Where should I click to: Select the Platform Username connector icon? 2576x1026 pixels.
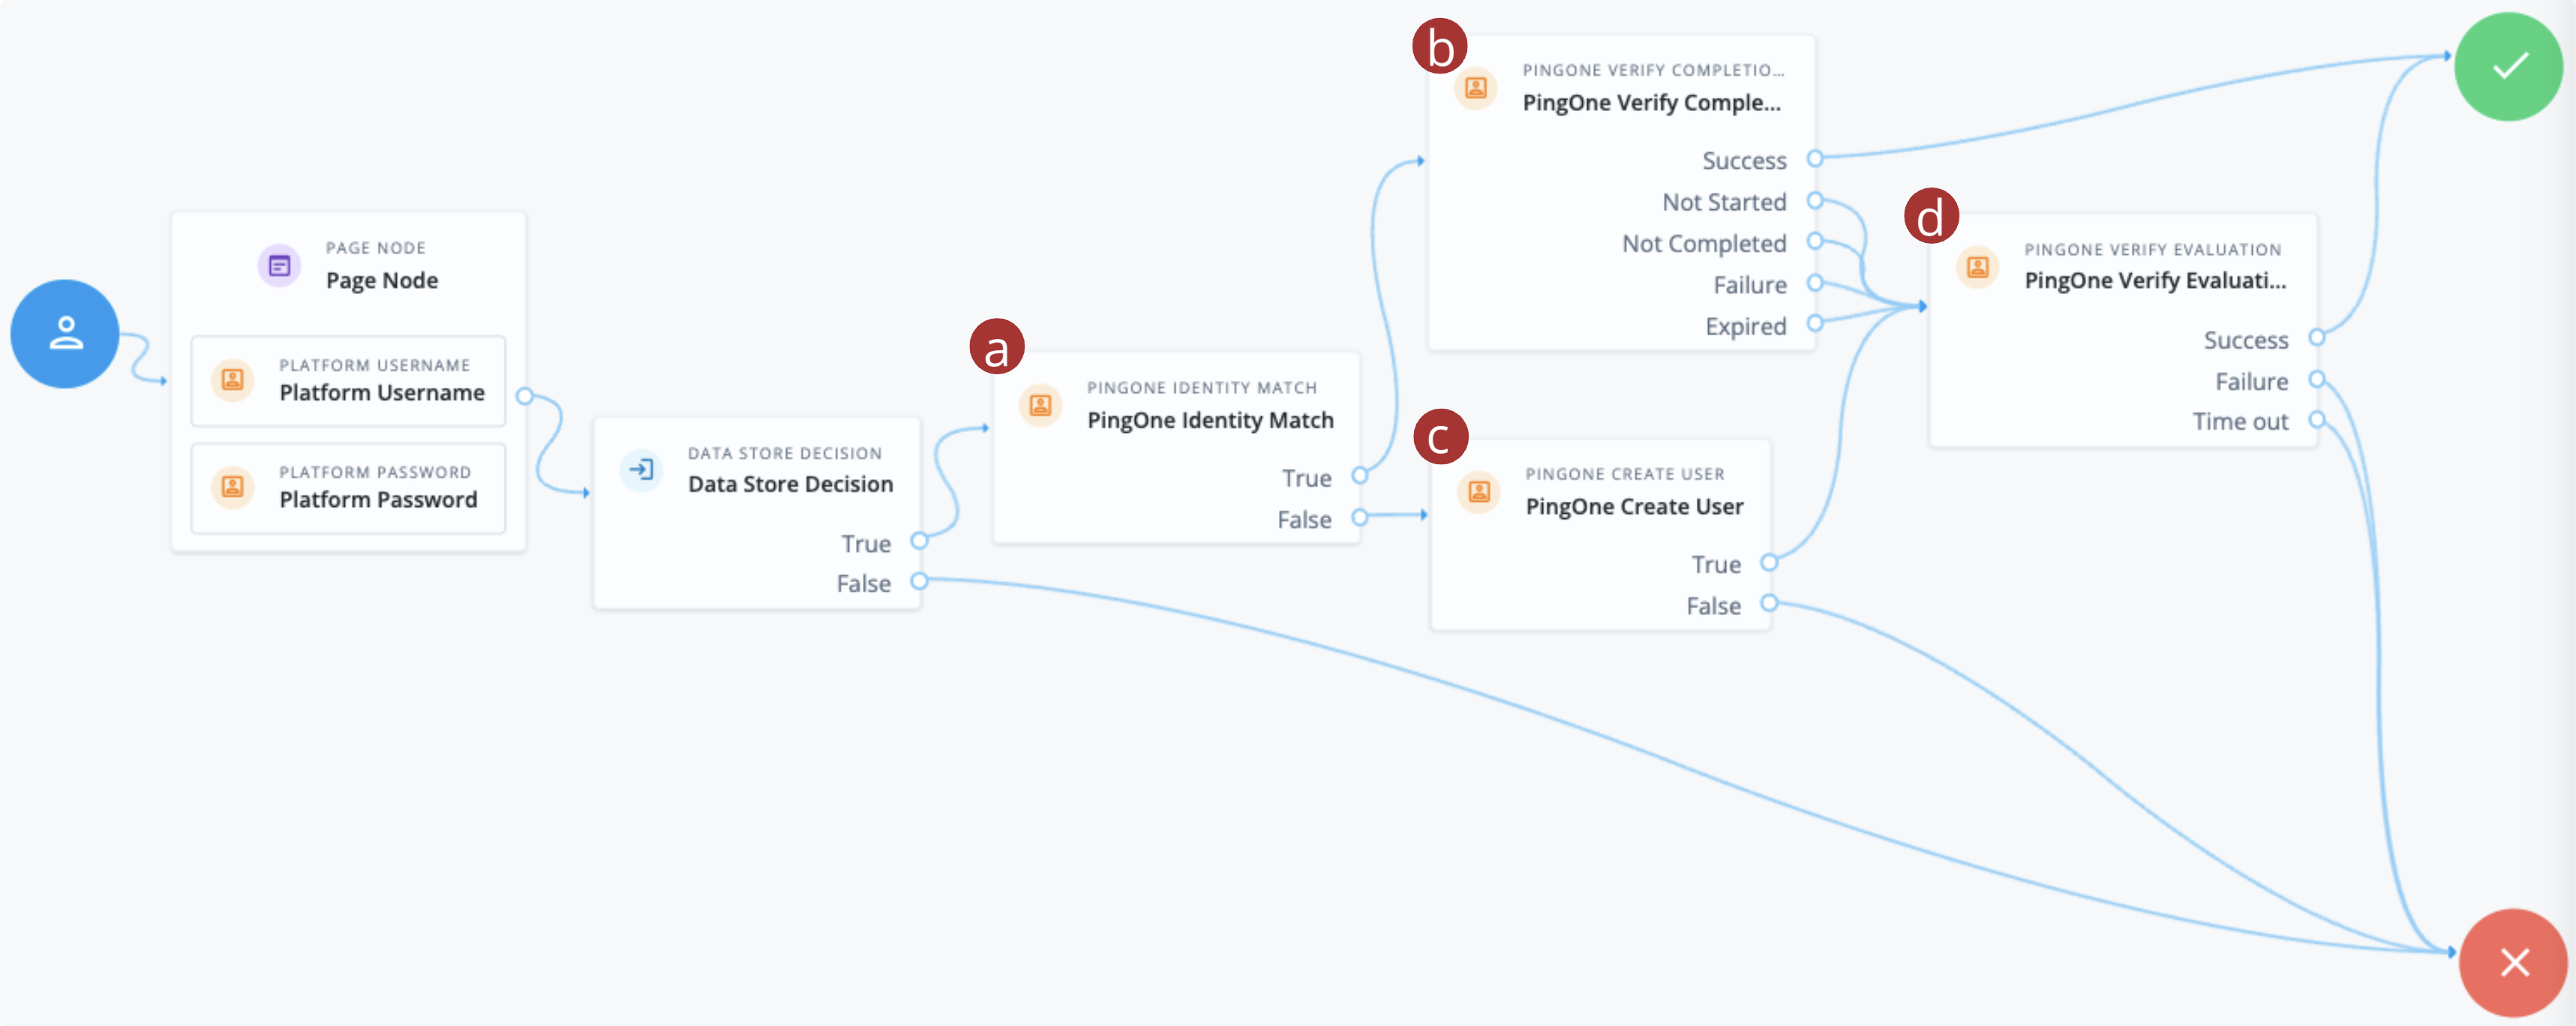click(x=232, y=379)
